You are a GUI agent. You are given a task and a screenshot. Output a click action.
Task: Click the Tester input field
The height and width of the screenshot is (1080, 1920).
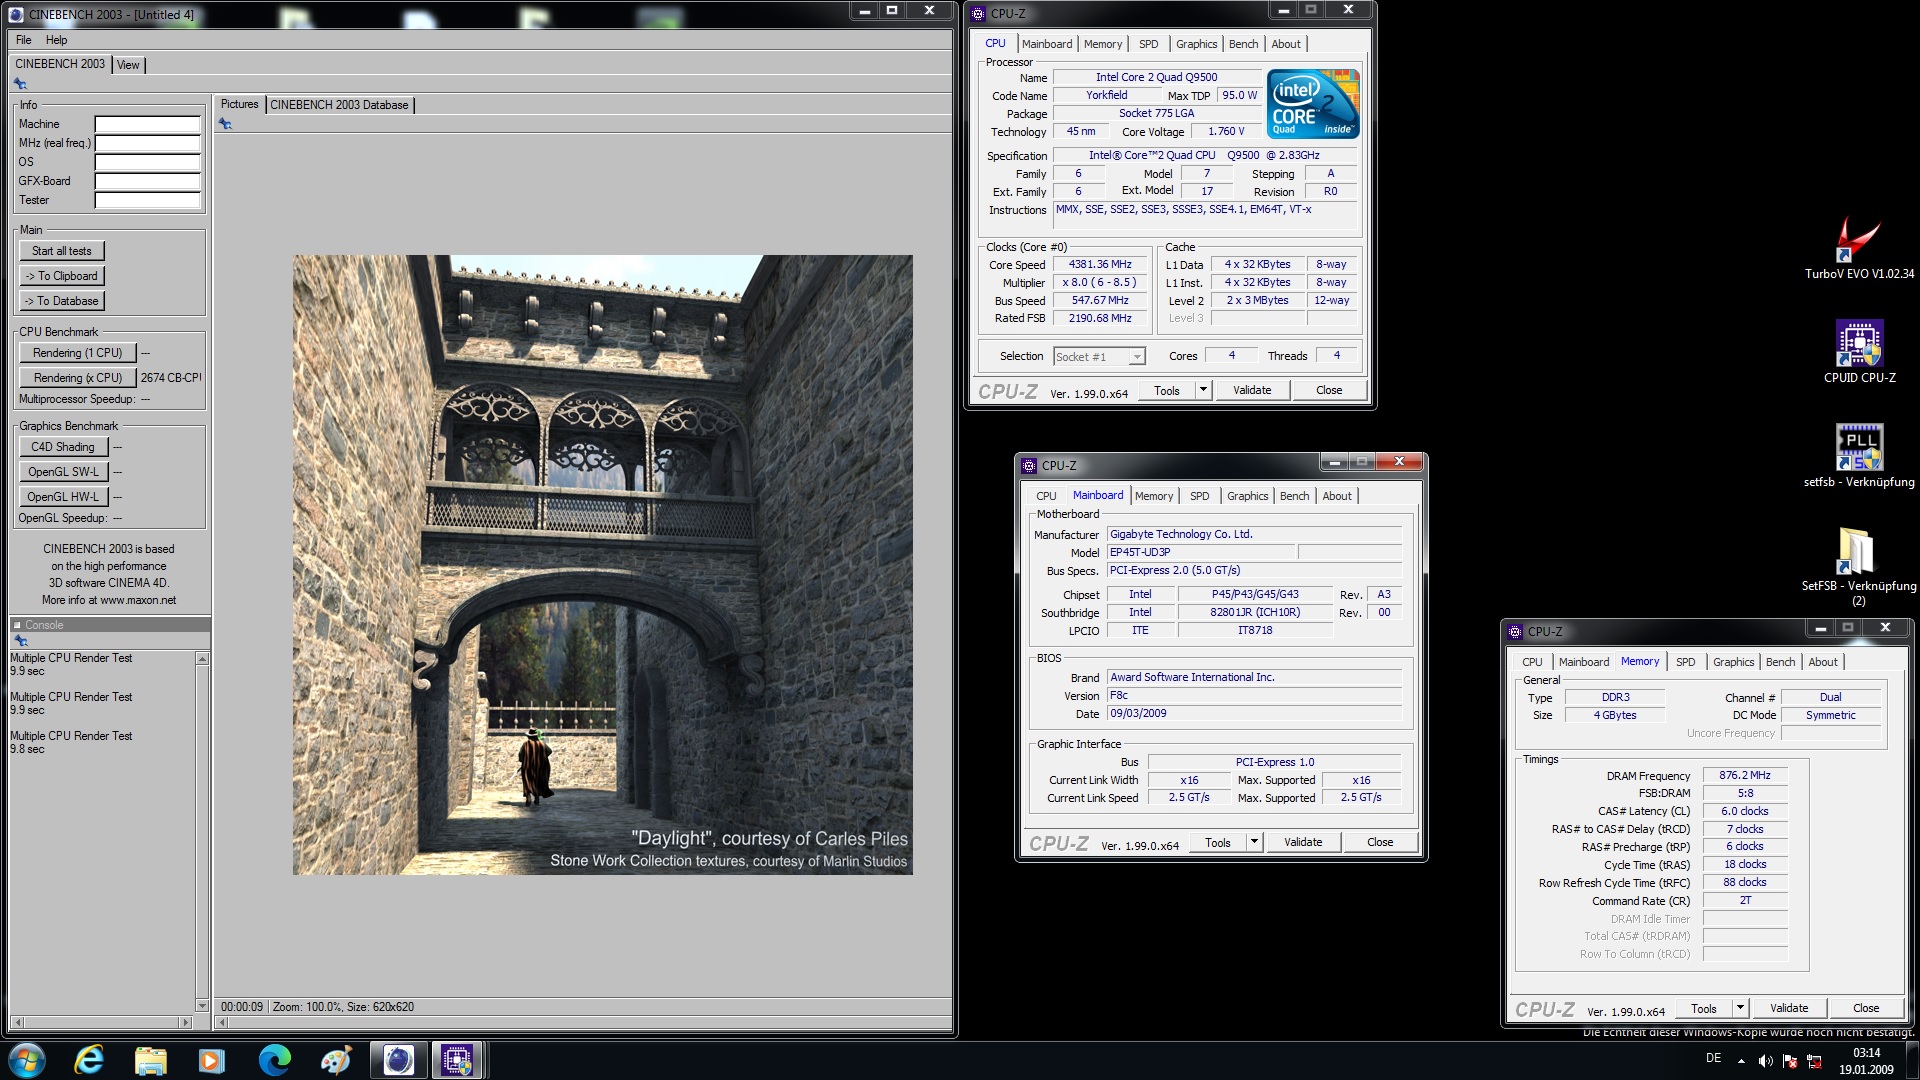(148, 201)
